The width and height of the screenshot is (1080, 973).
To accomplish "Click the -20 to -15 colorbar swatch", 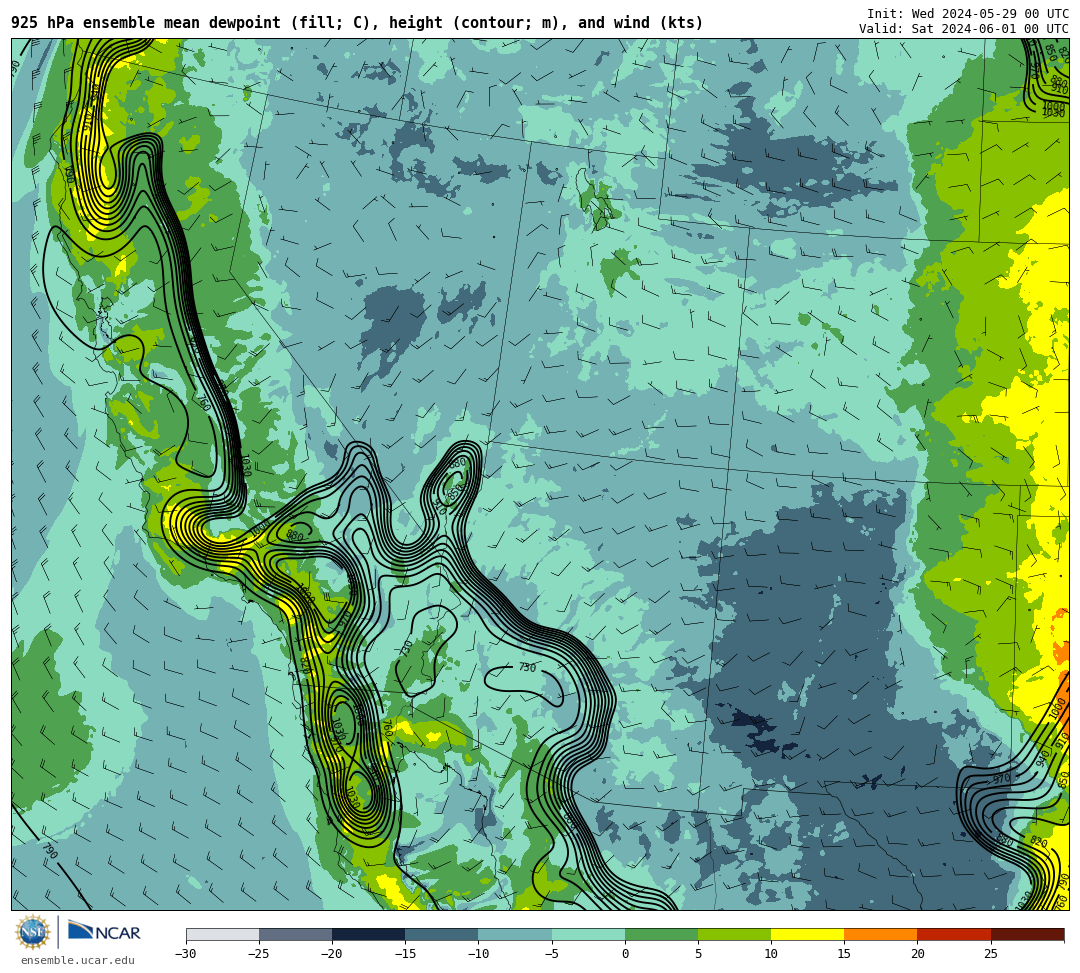I will click(368, 934).
